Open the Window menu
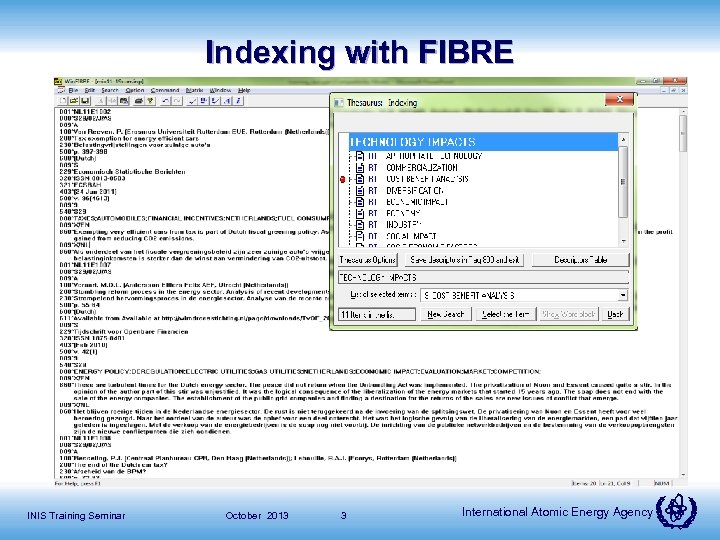Image resolution: width=720 pixels, height=540 pixels. pos(220,90)
